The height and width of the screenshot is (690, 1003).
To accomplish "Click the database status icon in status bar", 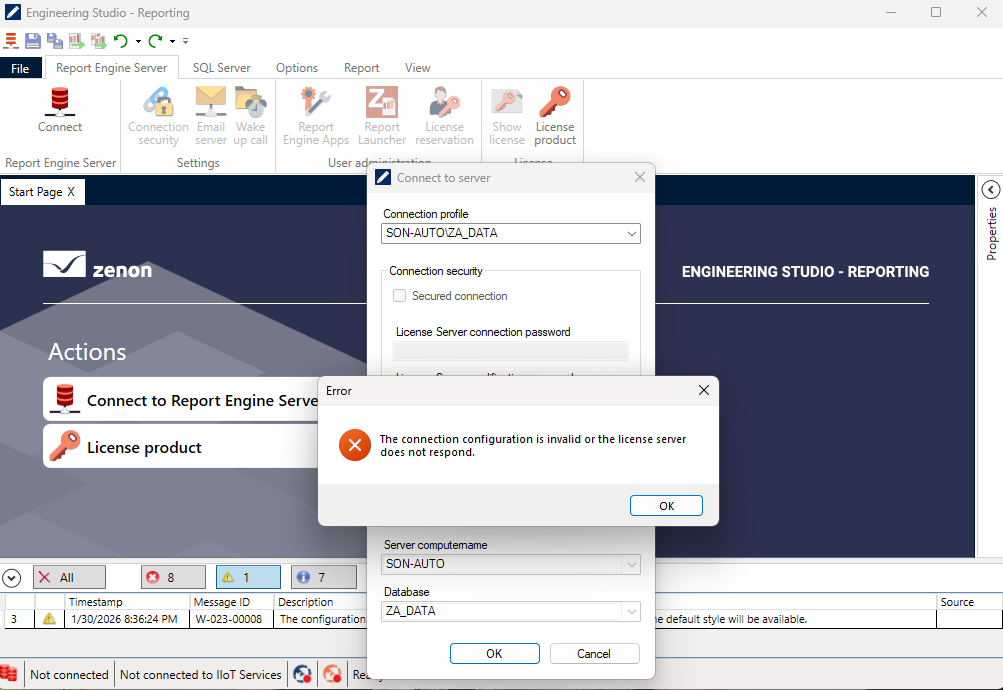I will pos(10,675).
